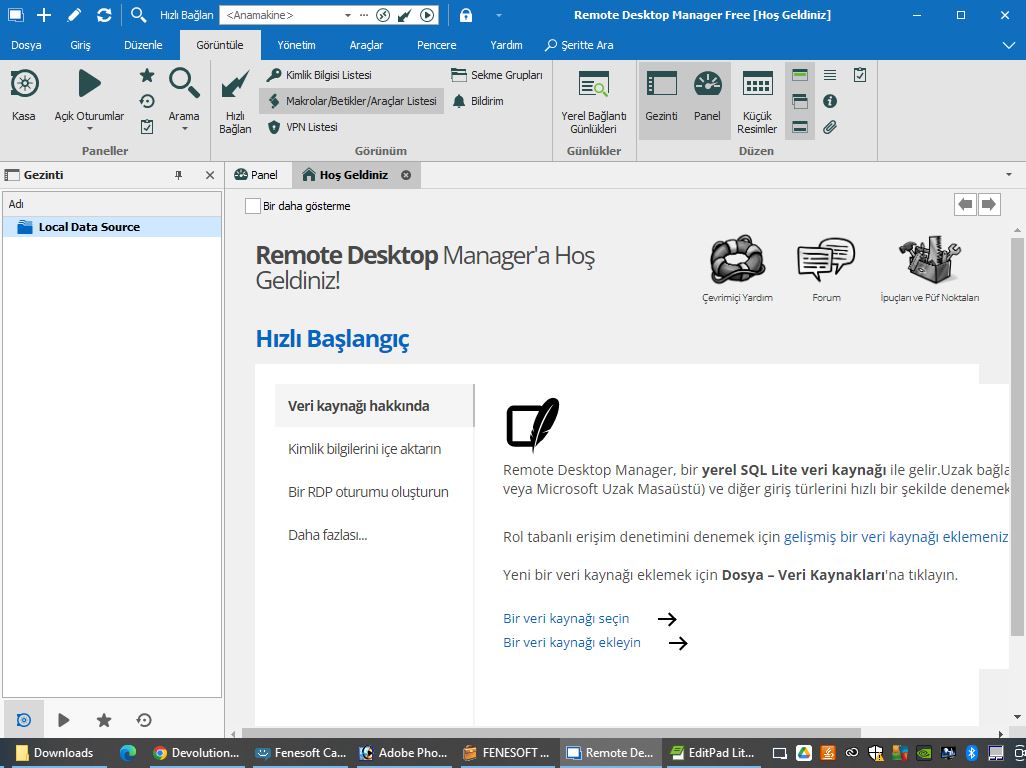Click the info circle icon in Düzen group
This screenshot has width=1026, height=768.
pyautogui.click(x=830, y=101)
